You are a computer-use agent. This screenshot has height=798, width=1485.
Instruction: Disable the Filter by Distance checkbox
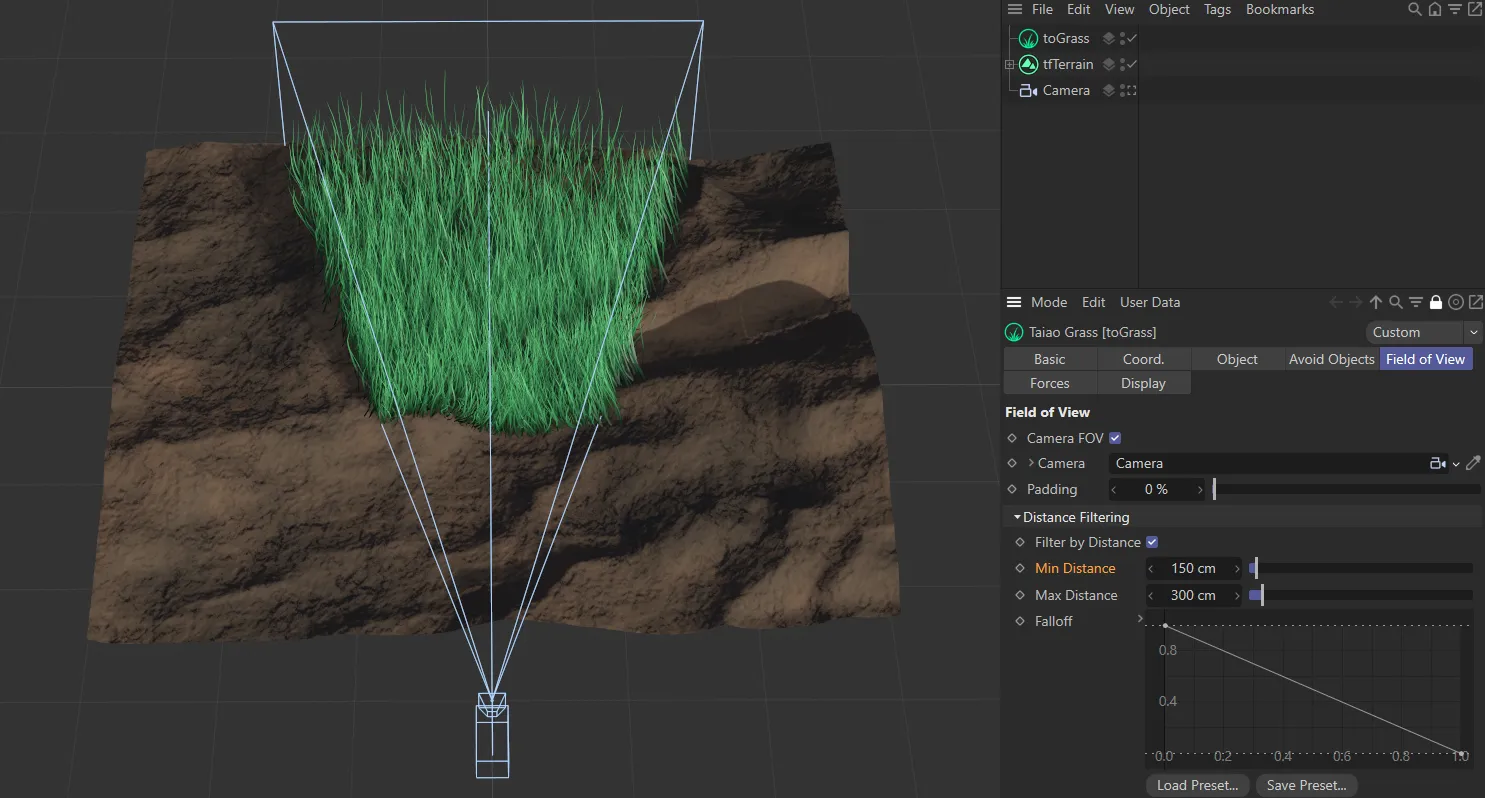click(1152, 542)
